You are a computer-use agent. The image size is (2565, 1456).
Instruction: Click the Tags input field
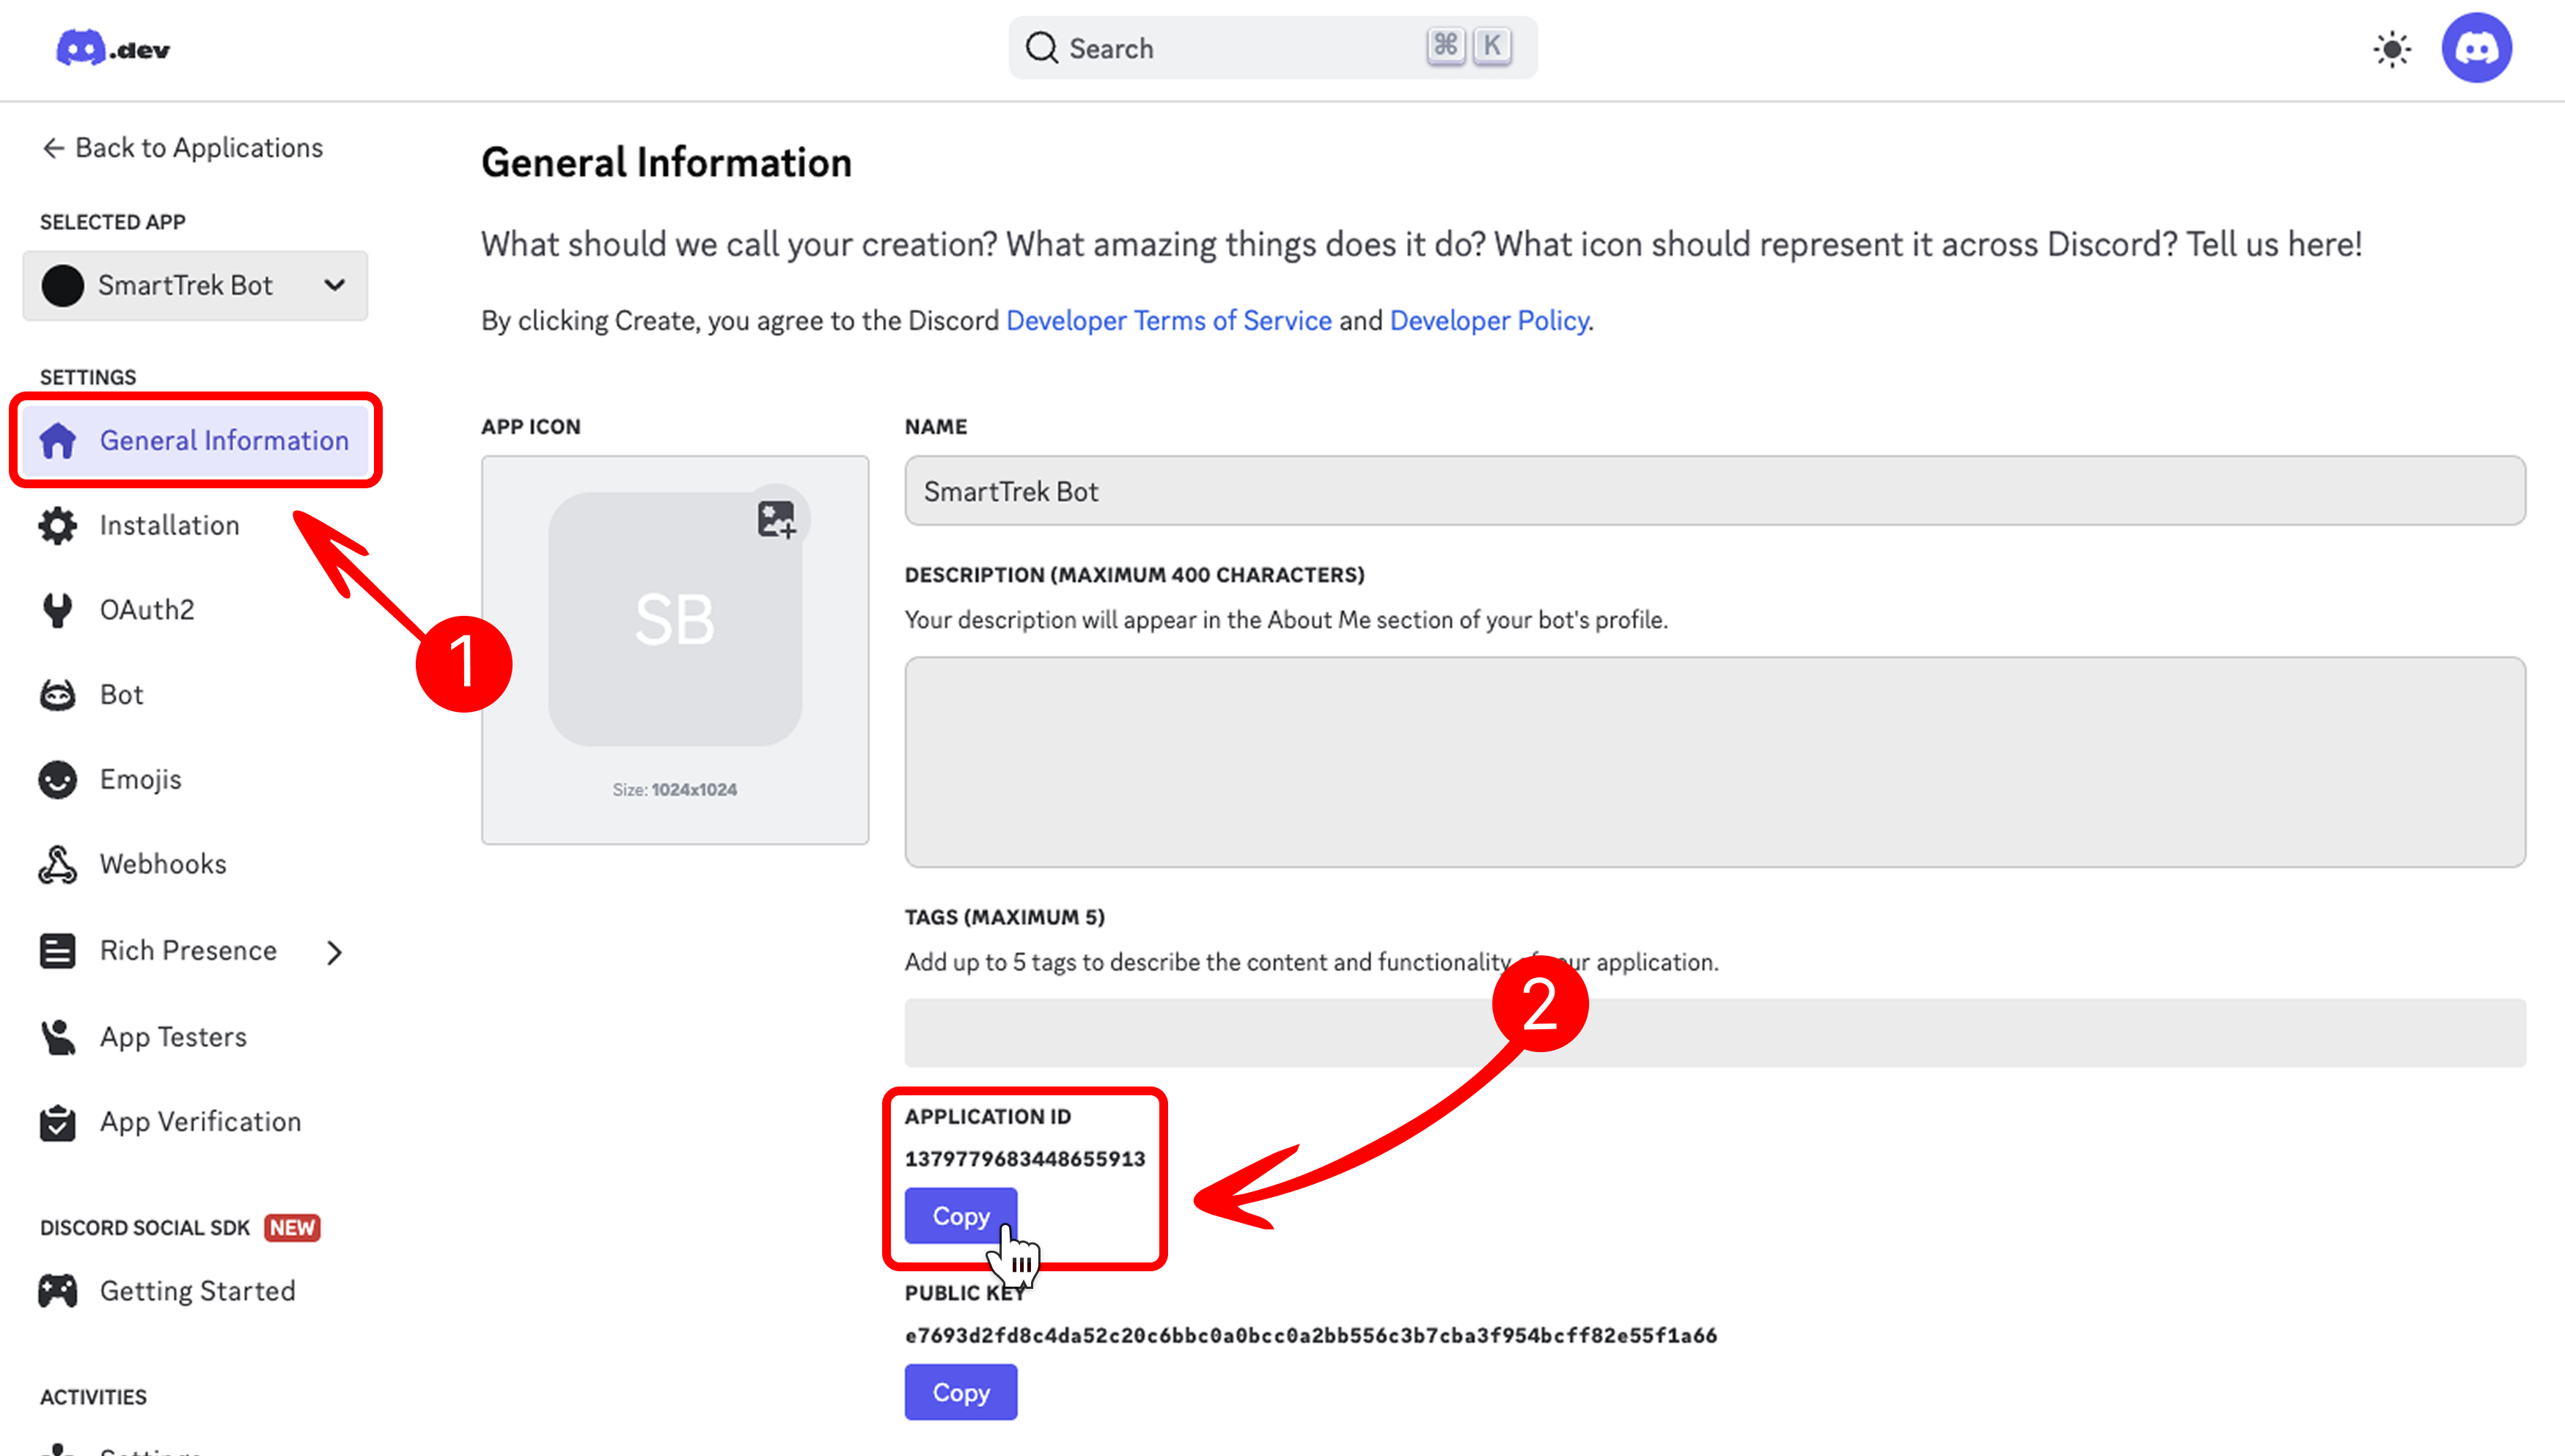click(x=1715, y=1033)
